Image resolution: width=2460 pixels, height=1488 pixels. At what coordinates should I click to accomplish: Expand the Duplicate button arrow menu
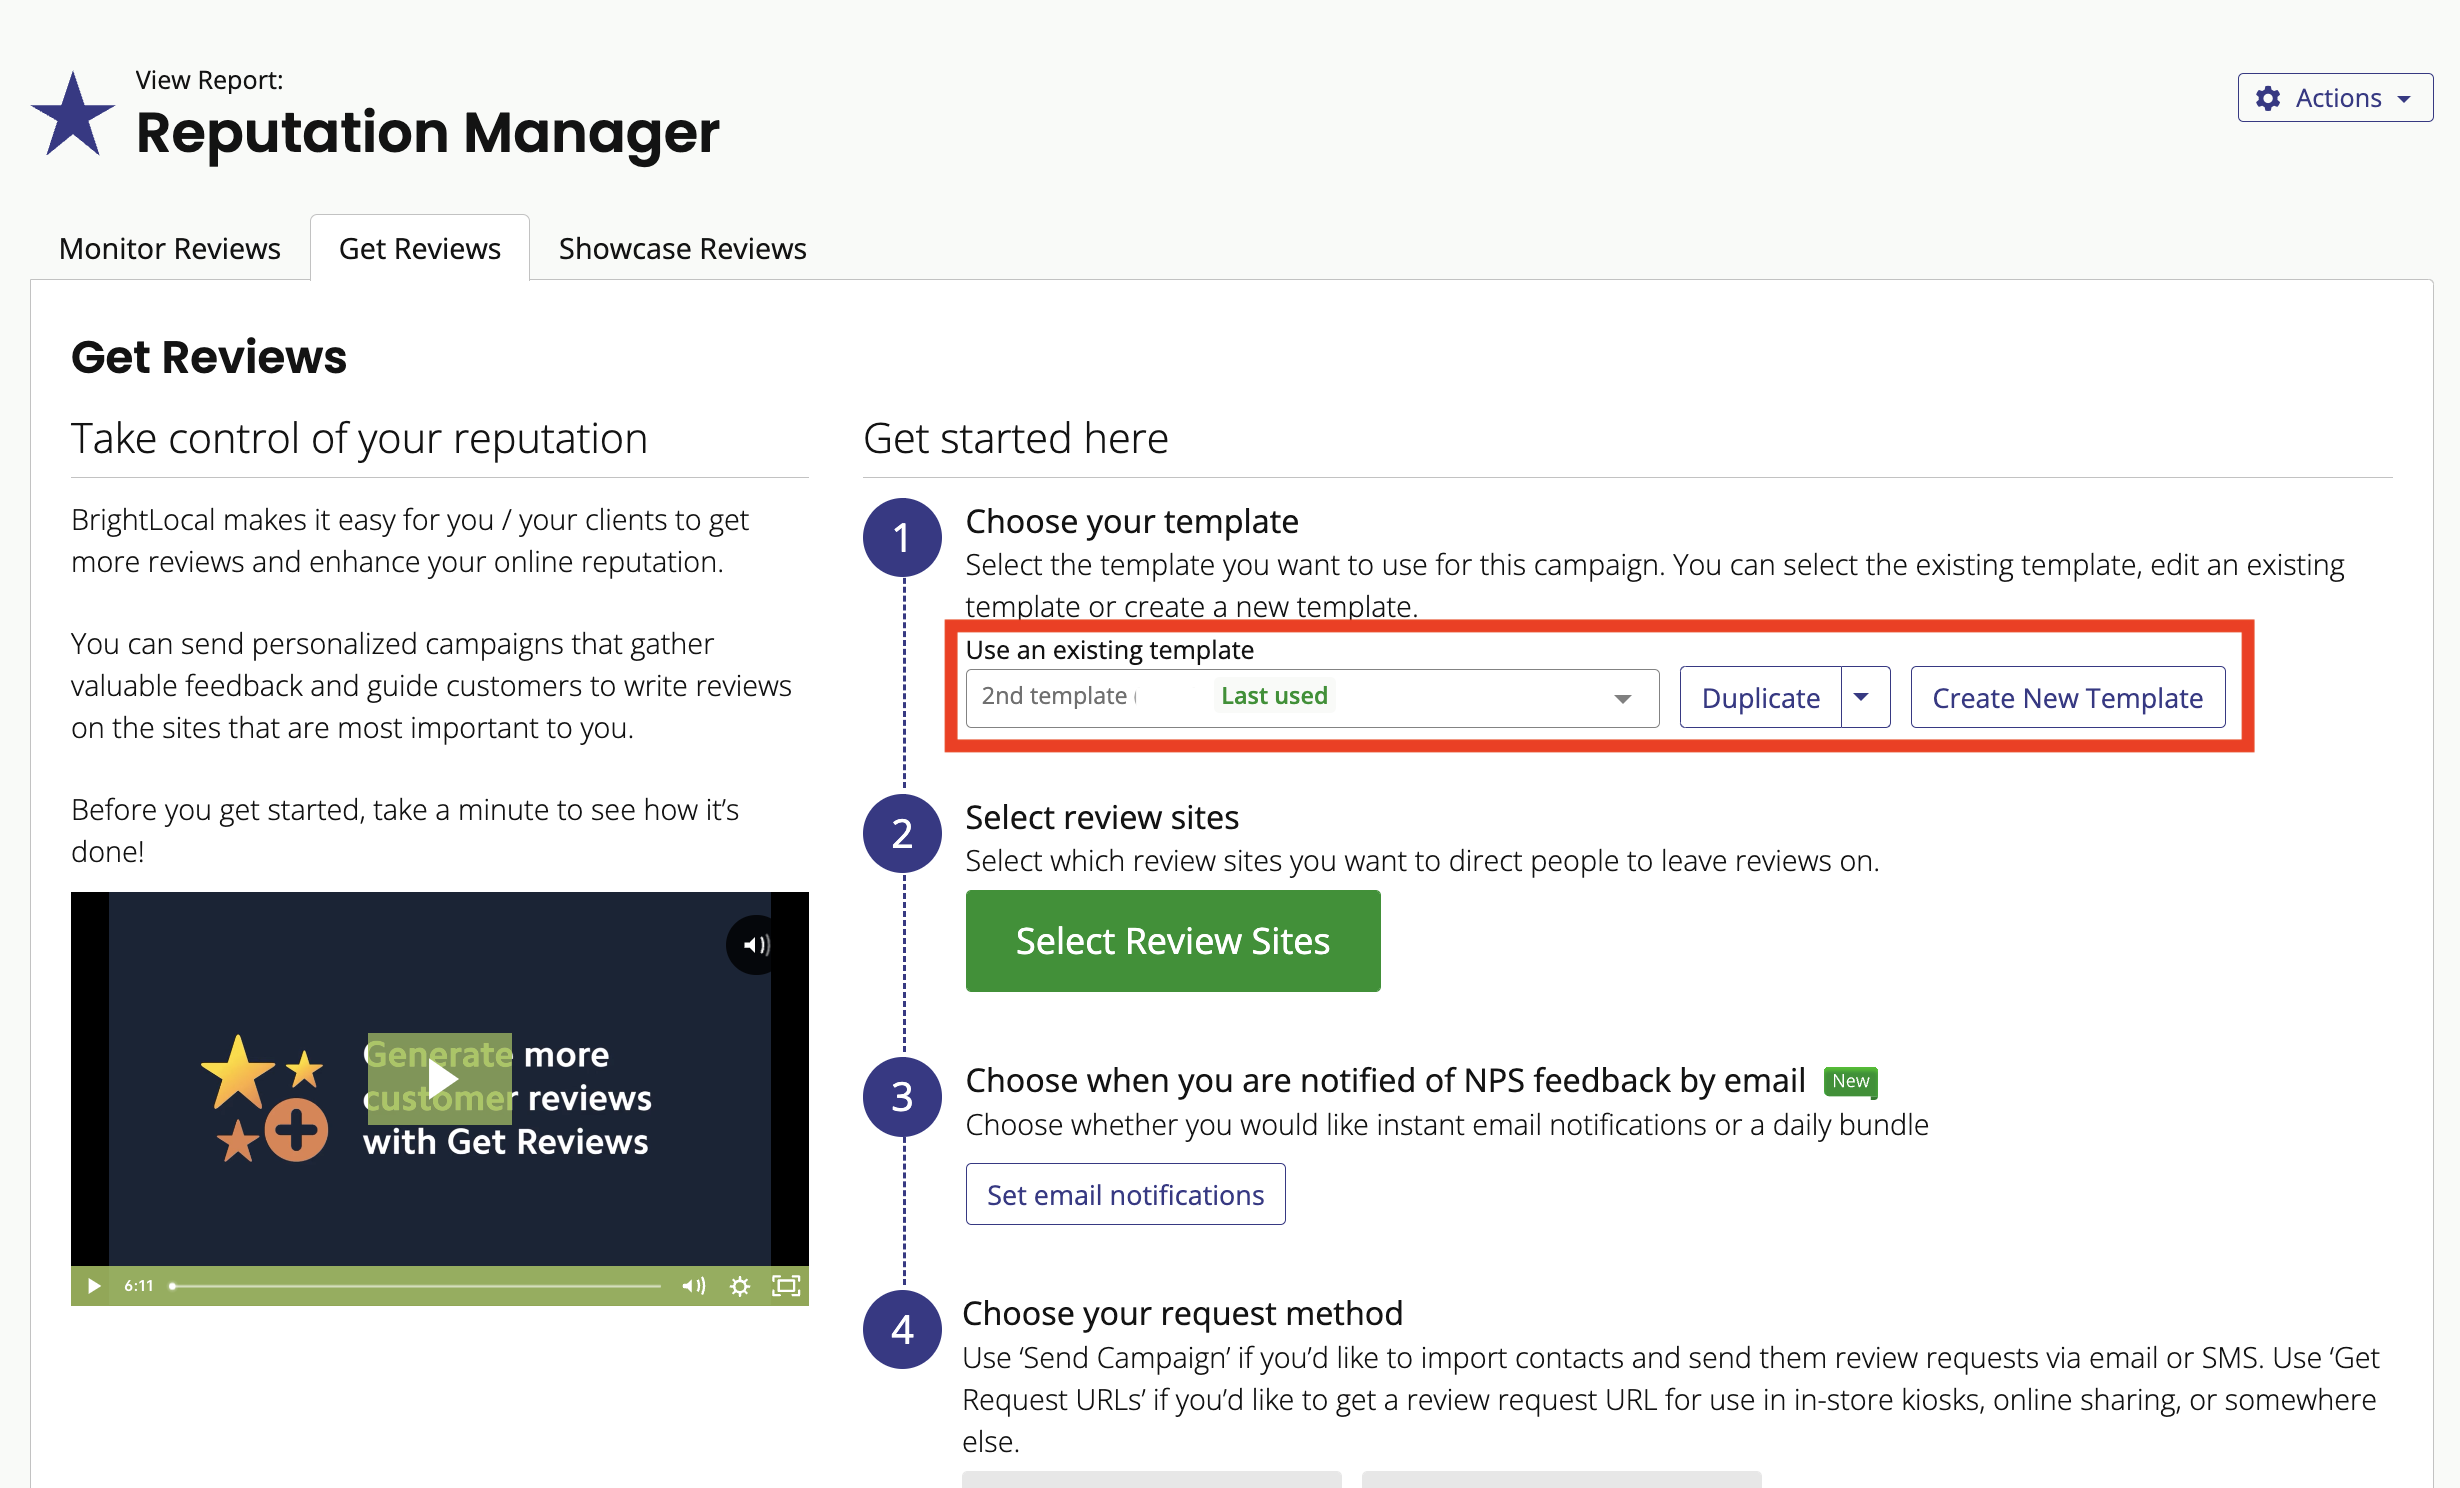click(1865, 697)
